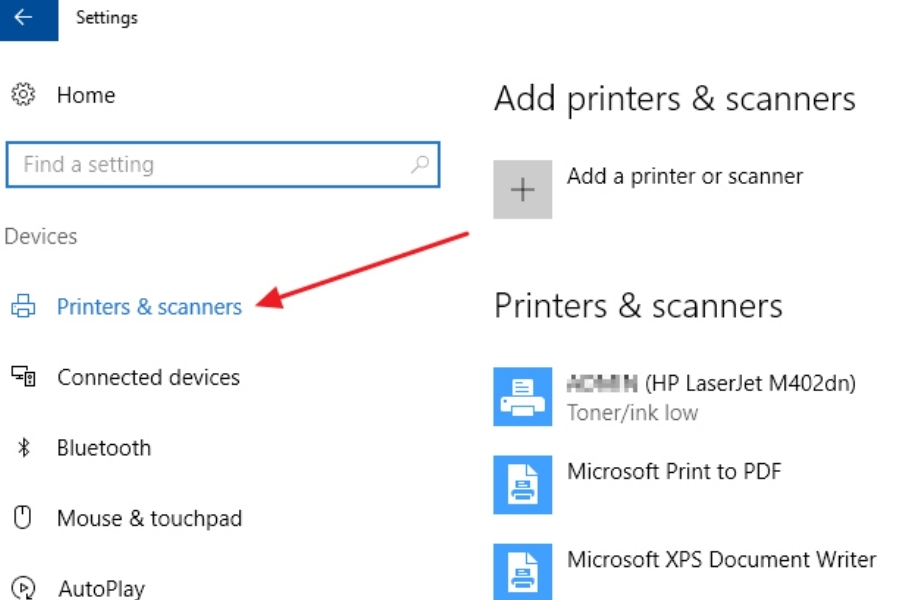Click the 'Add a printer or scanner' text

coord(684,177)
